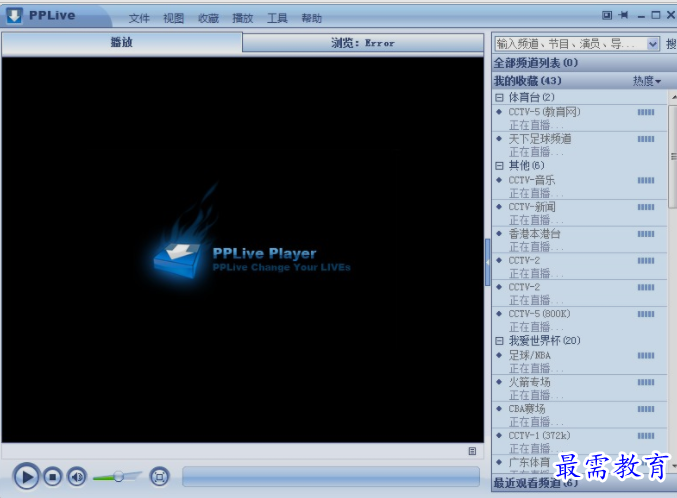This screenshot has width=677, height=498.
Task: Click diamond icon beside CCTV-音乐
Action: [x=499, y=180]
